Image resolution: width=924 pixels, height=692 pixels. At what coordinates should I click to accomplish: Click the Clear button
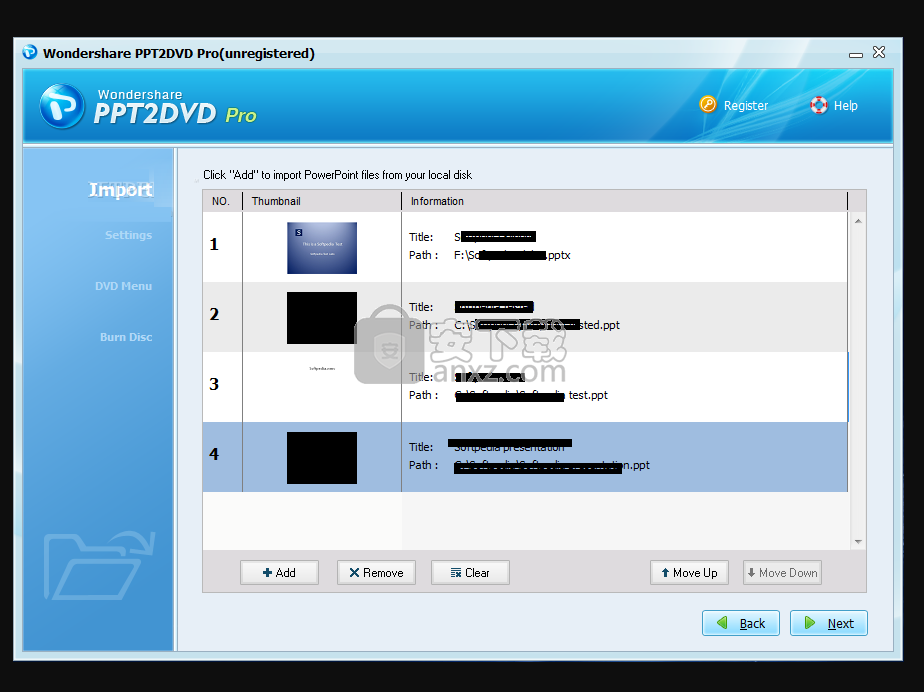[x=470, y=572]
